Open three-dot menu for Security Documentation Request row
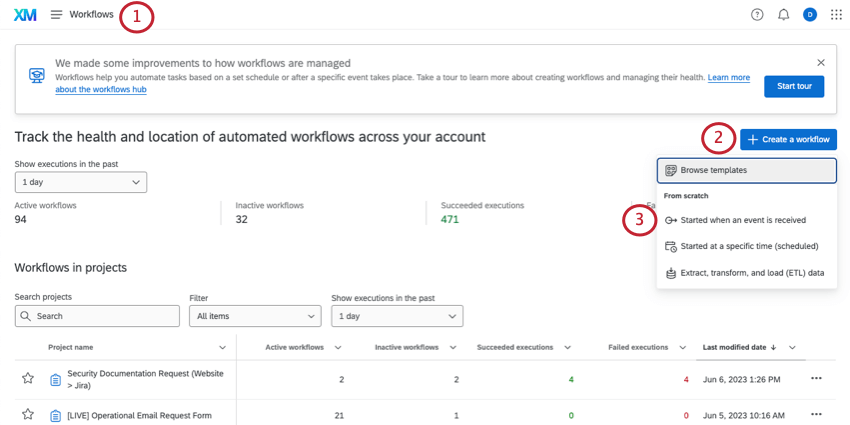This screenshot has height=425, width=850. click(x=816, y=379)
